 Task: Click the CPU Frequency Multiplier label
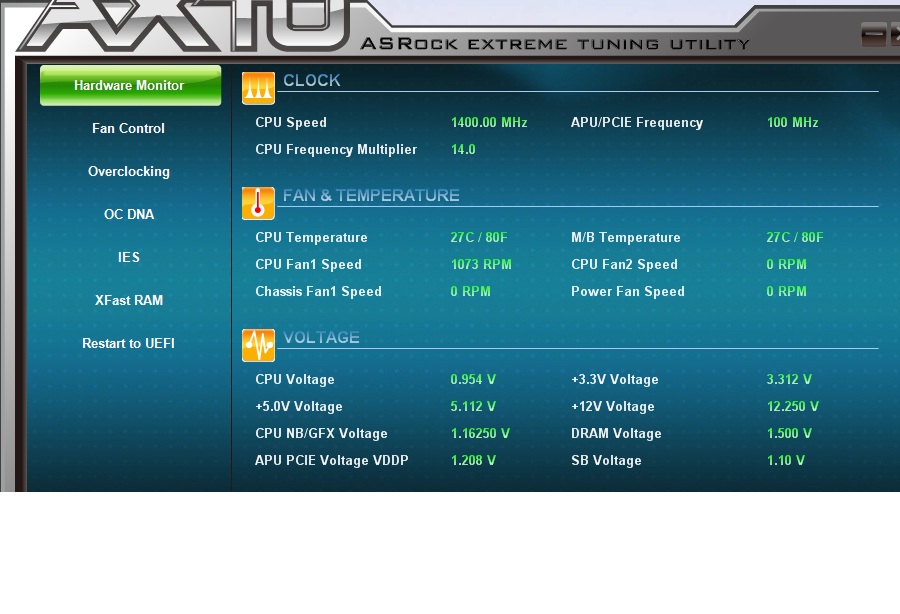[336, 149]
